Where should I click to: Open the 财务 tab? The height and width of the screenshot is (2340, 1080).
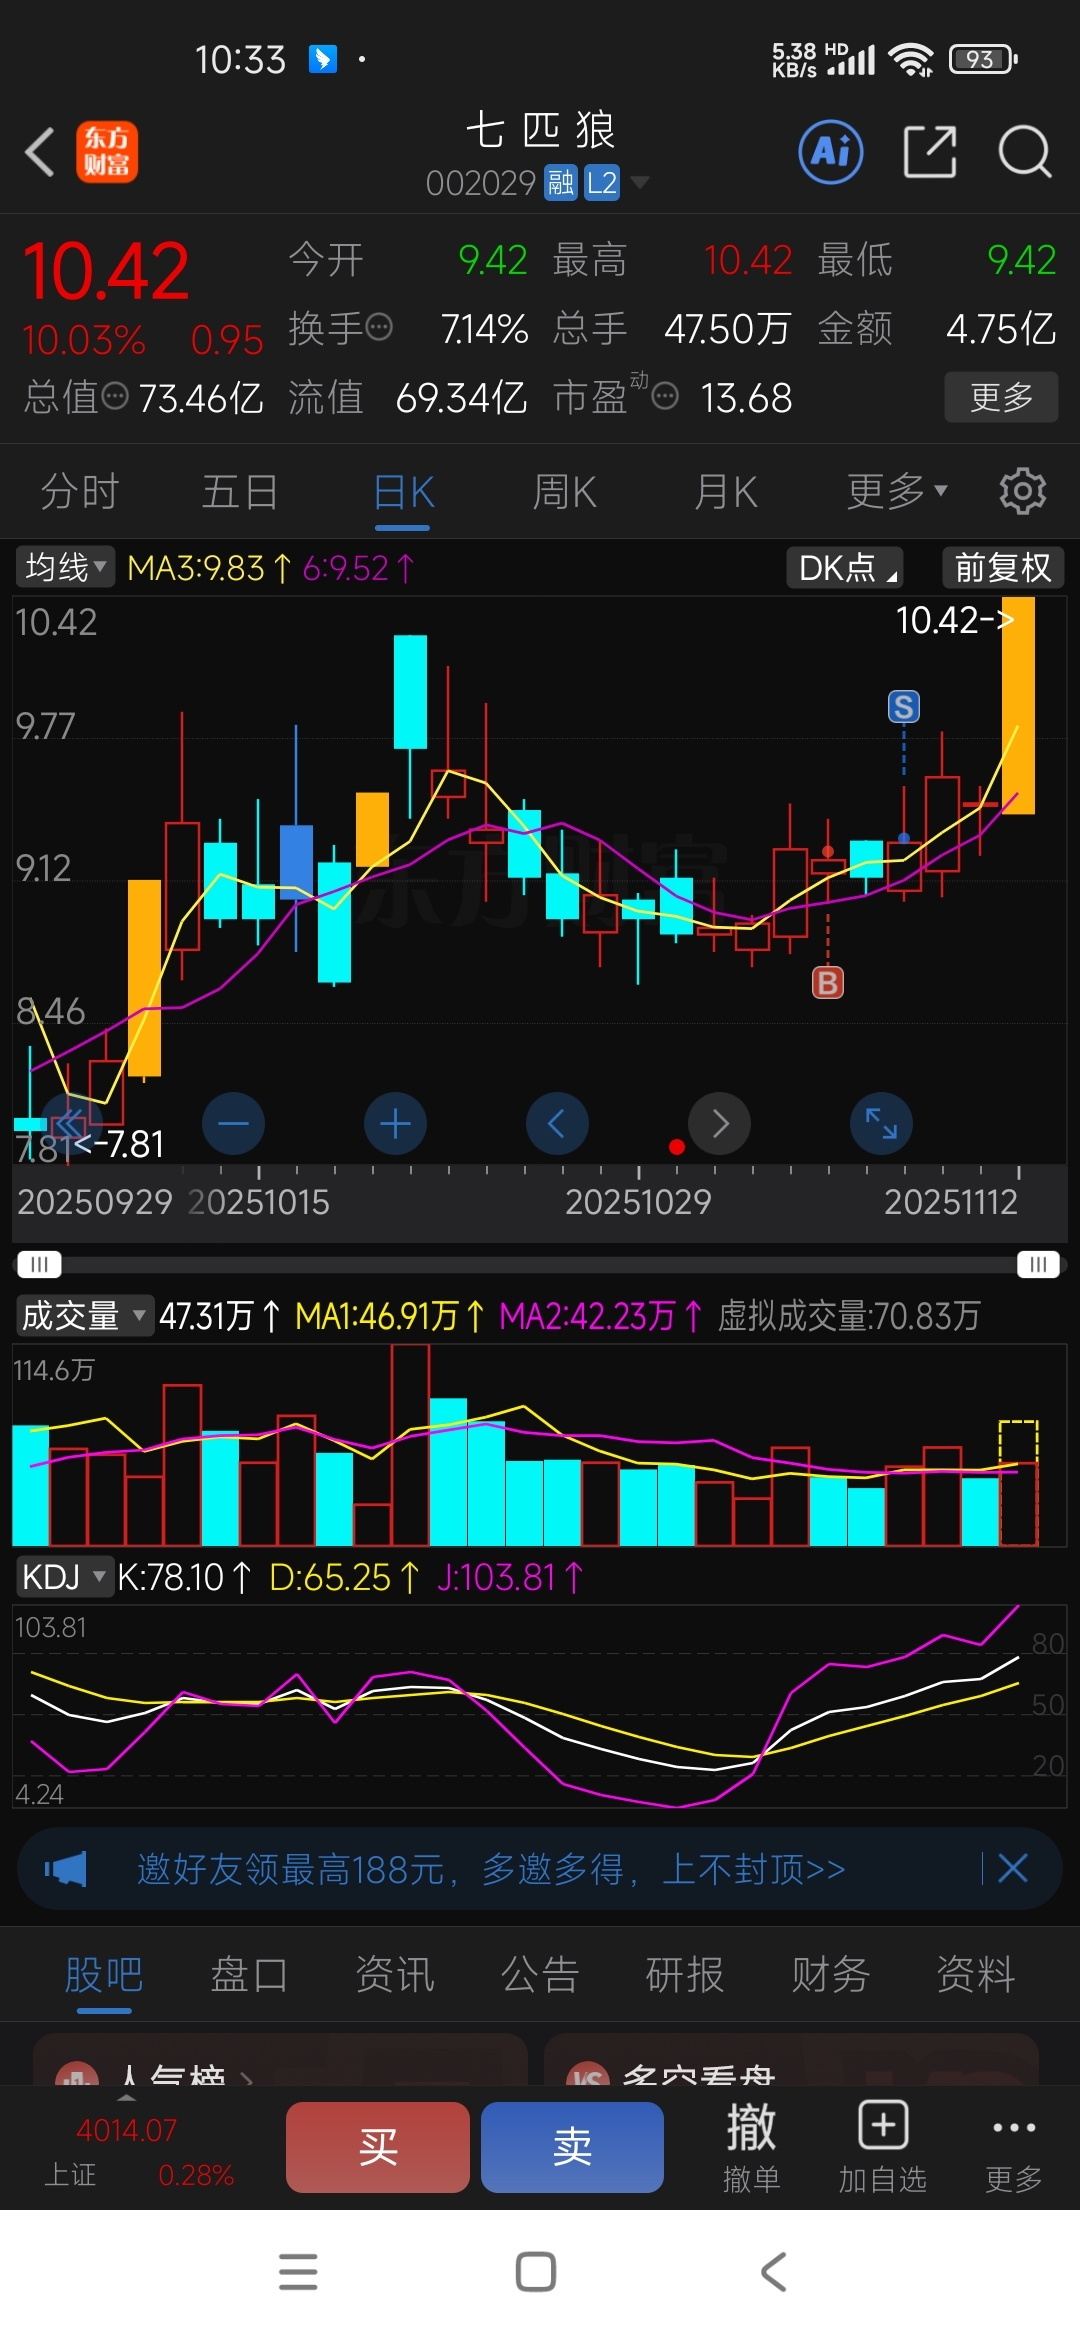click(830, 1975)
